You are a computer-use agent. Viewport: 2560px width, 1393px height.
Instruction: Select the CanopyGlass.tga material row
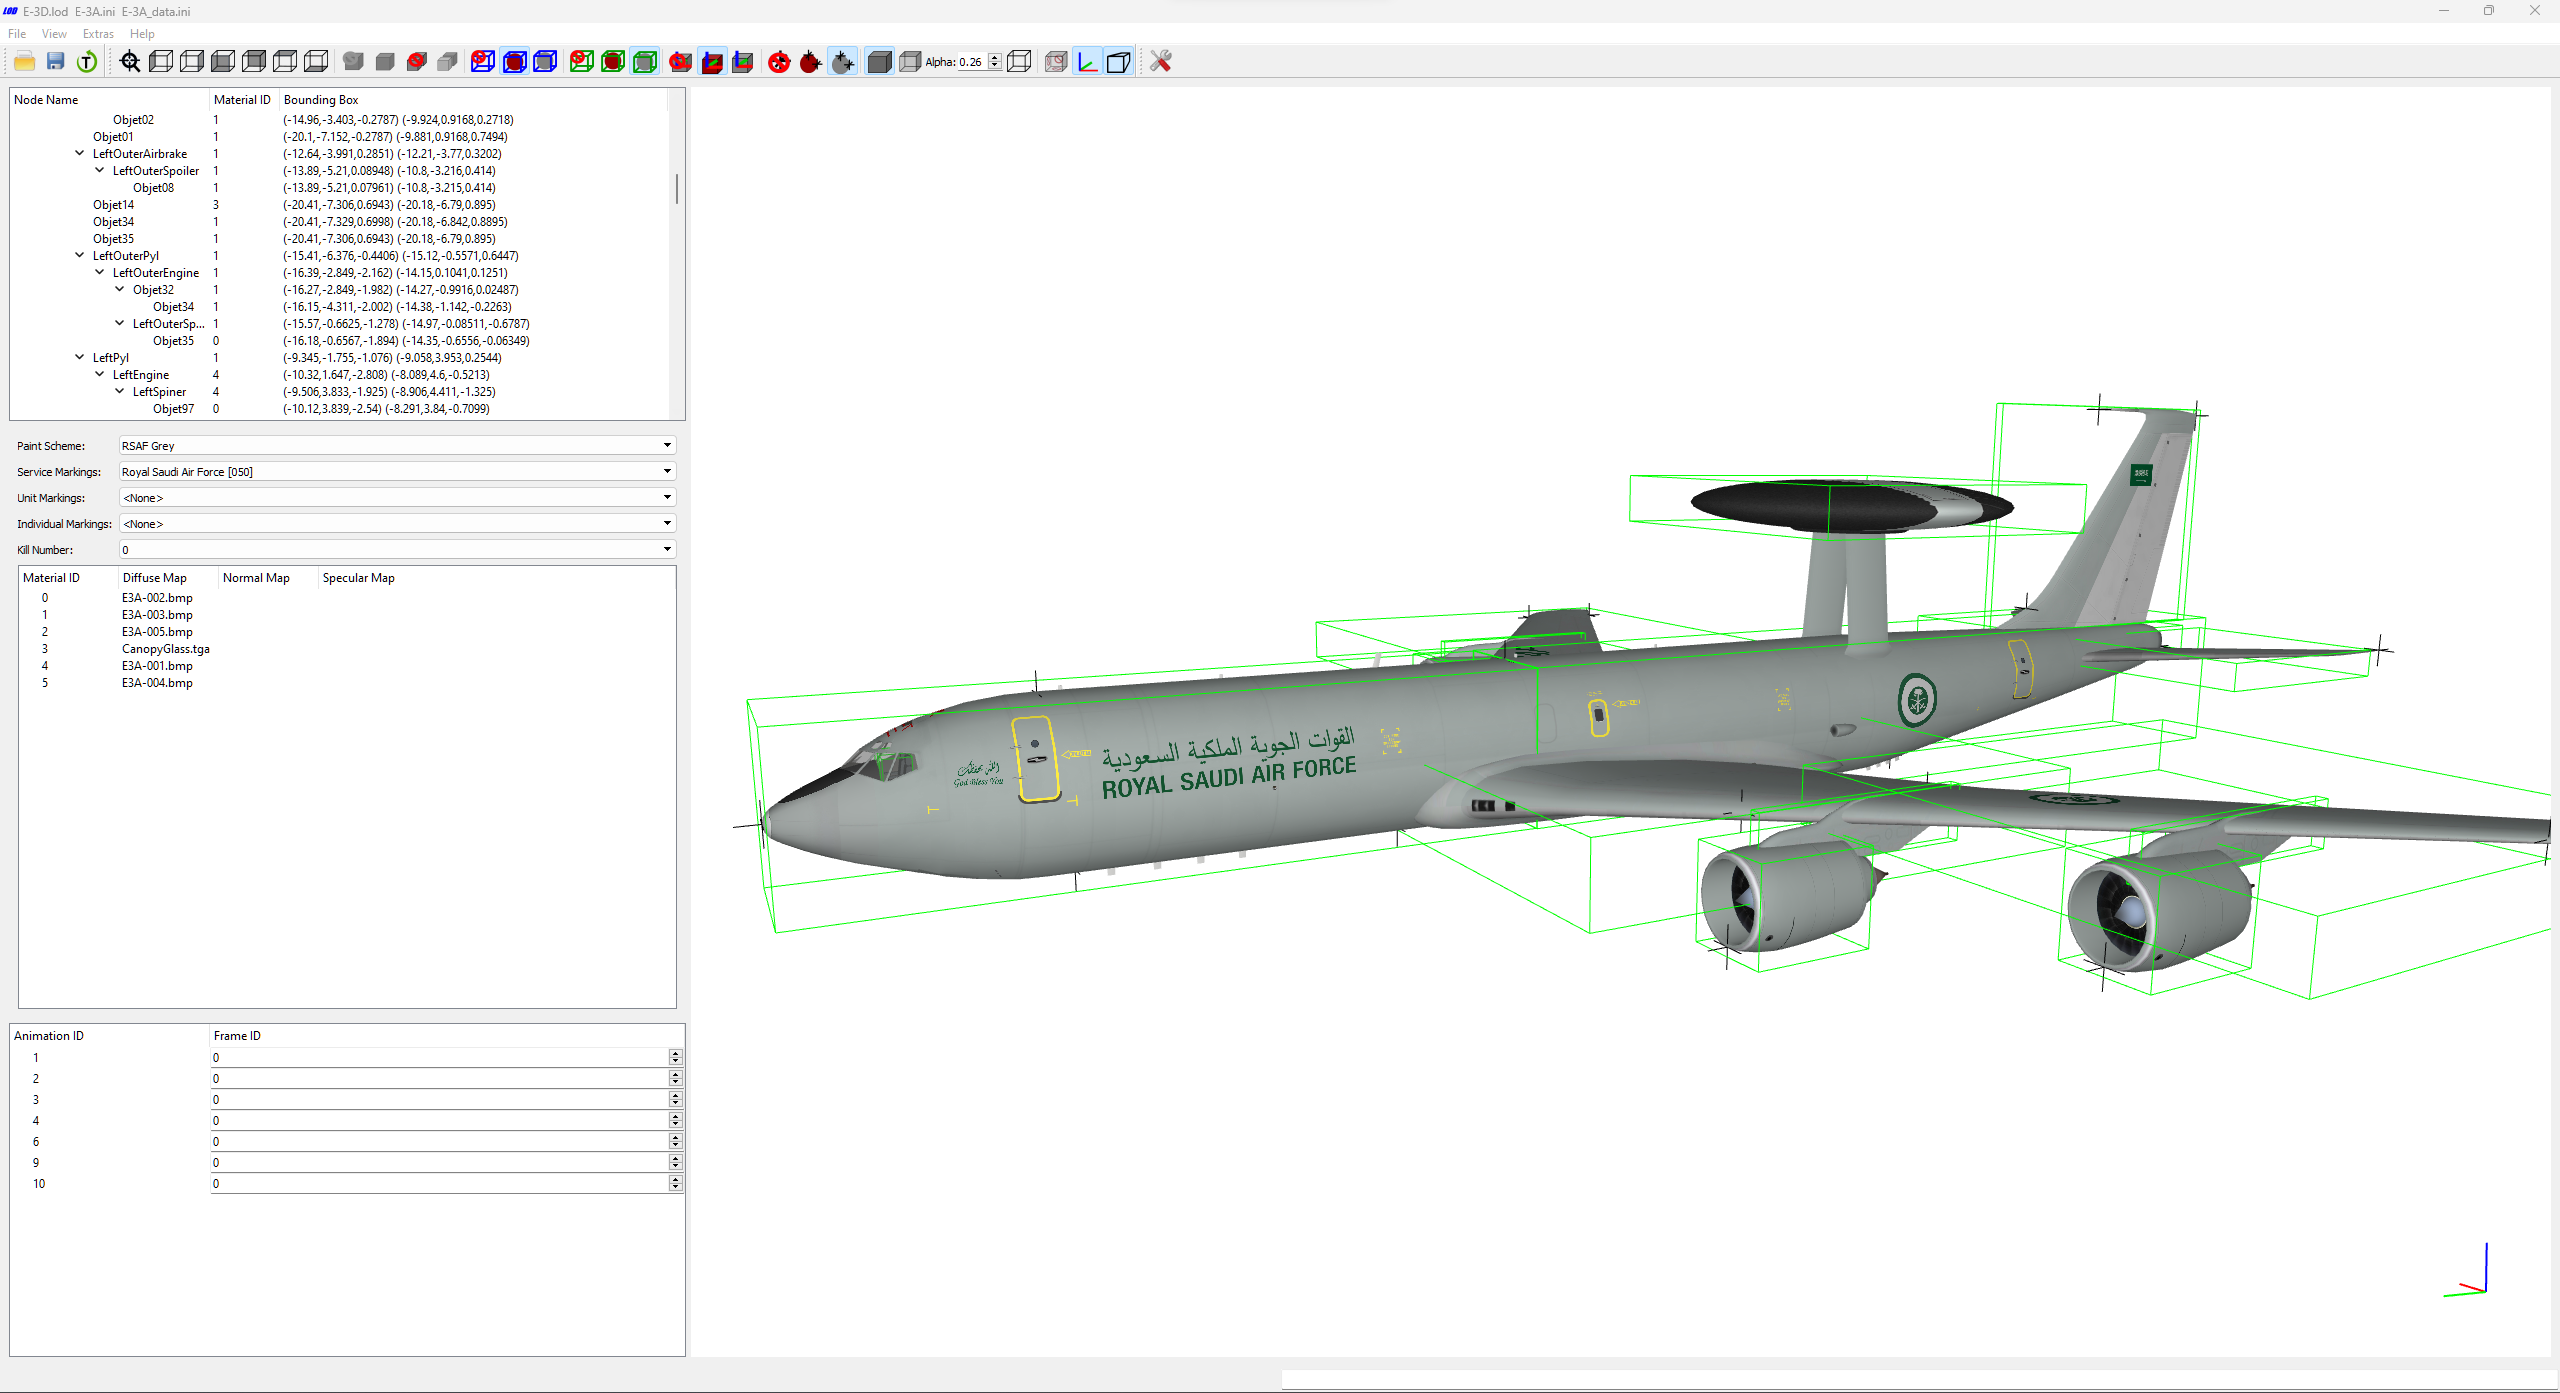pos(347,649)
